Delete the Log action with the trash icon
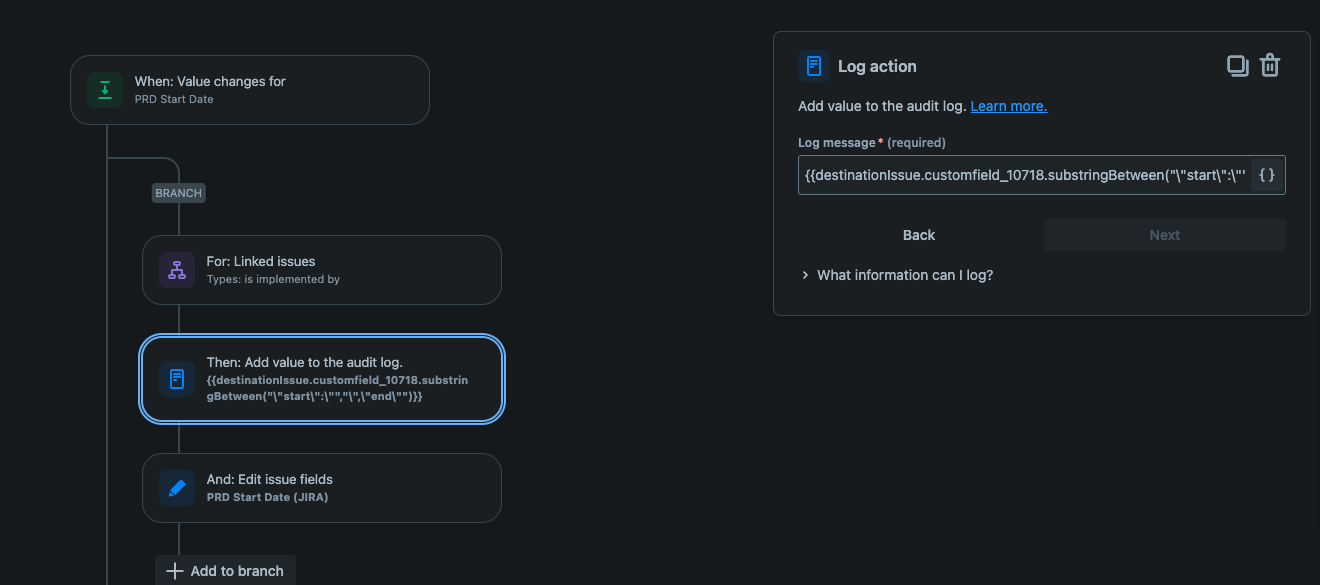This screenshot has width=1320, height=585. (x=1270, y=64)
